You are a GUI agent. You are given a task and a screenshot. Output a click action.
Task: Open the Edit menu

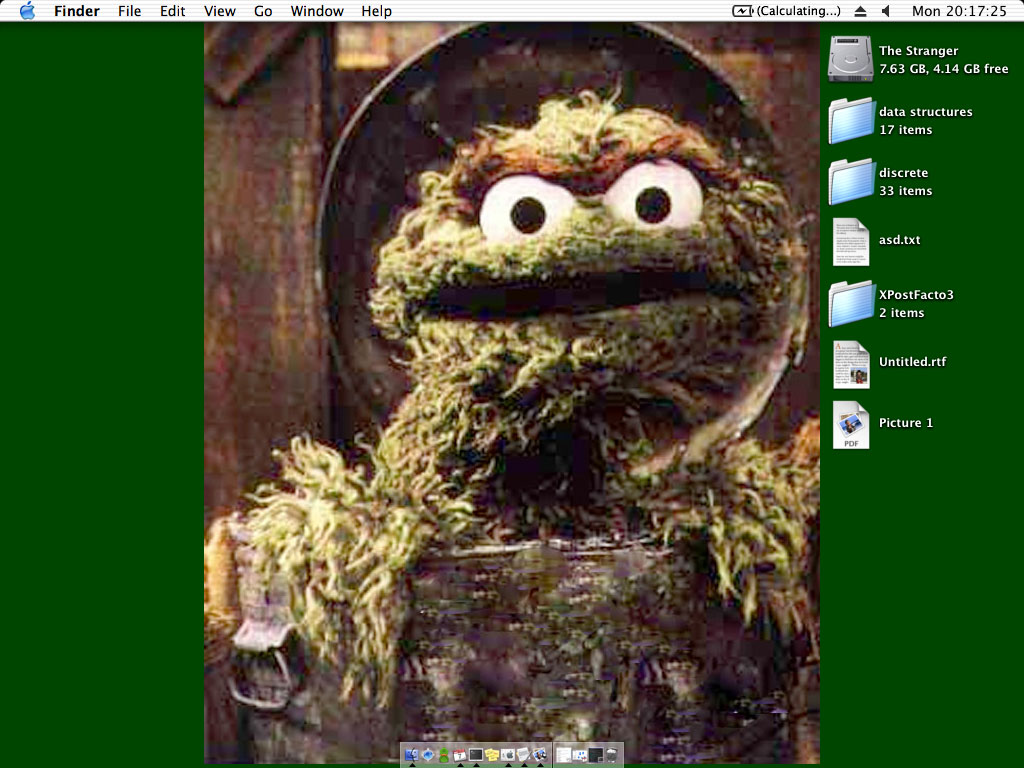coord(172,11)
